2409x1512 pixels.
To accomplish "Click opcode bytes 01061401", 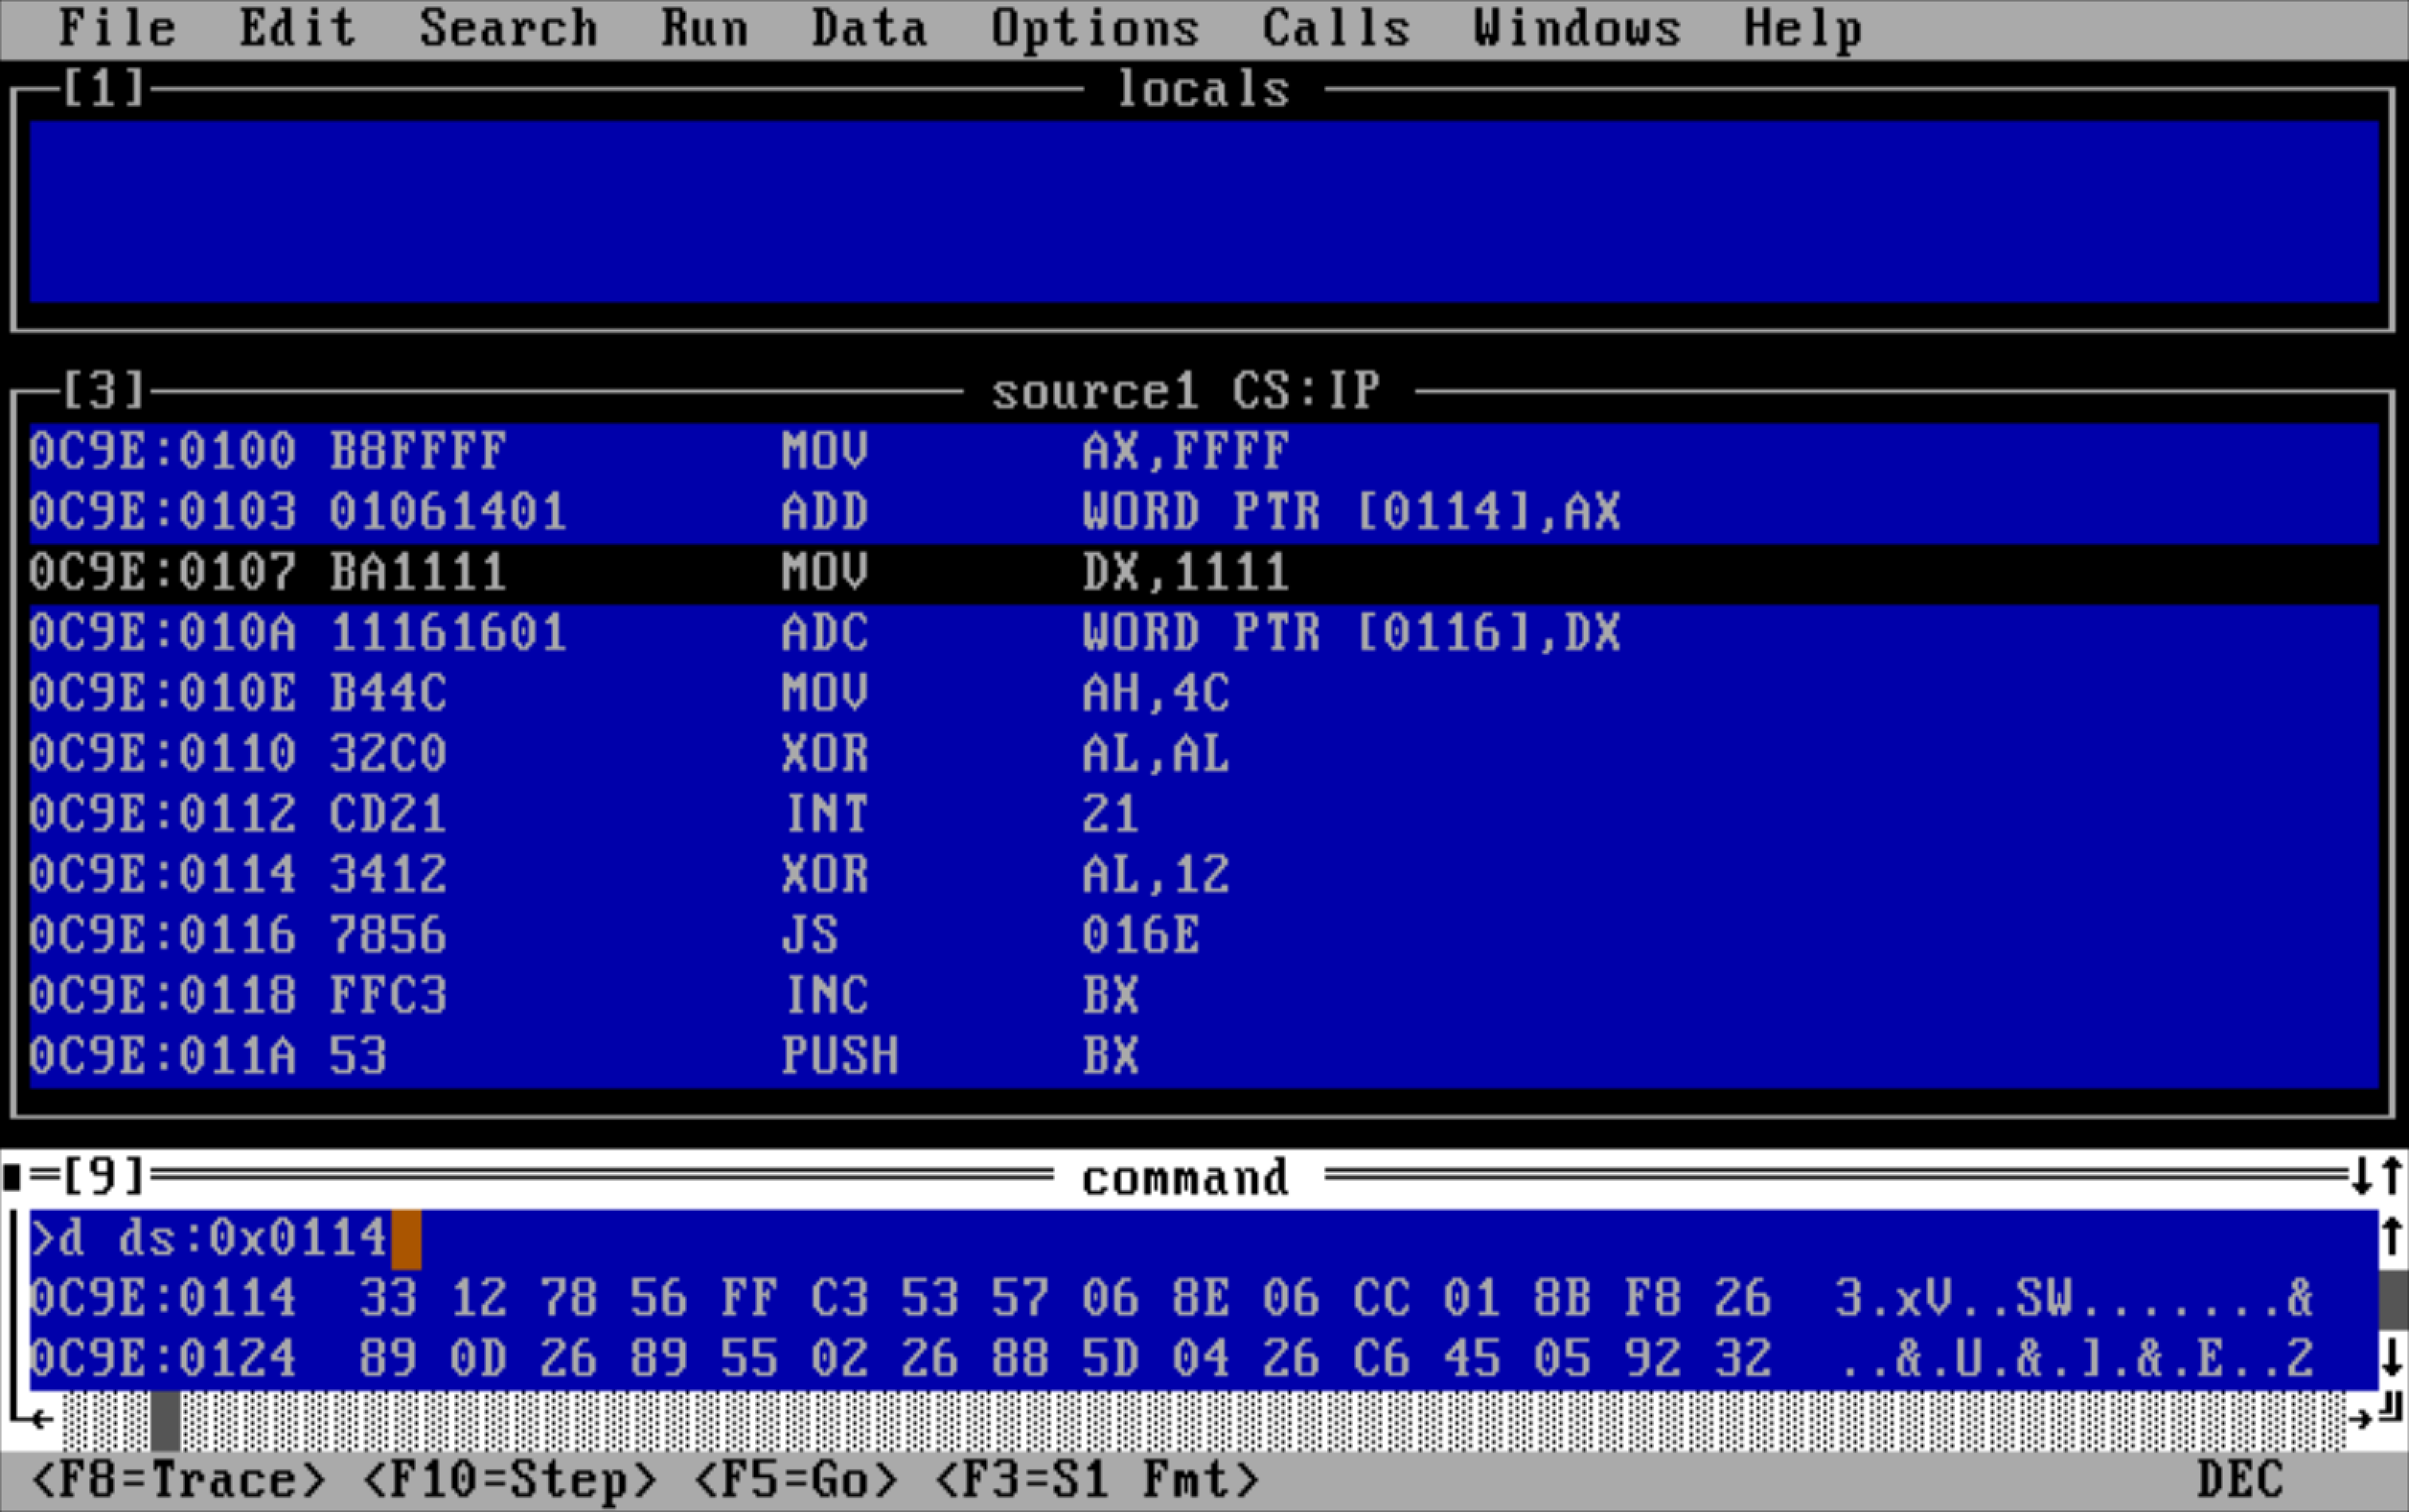I will pos(448,513).
